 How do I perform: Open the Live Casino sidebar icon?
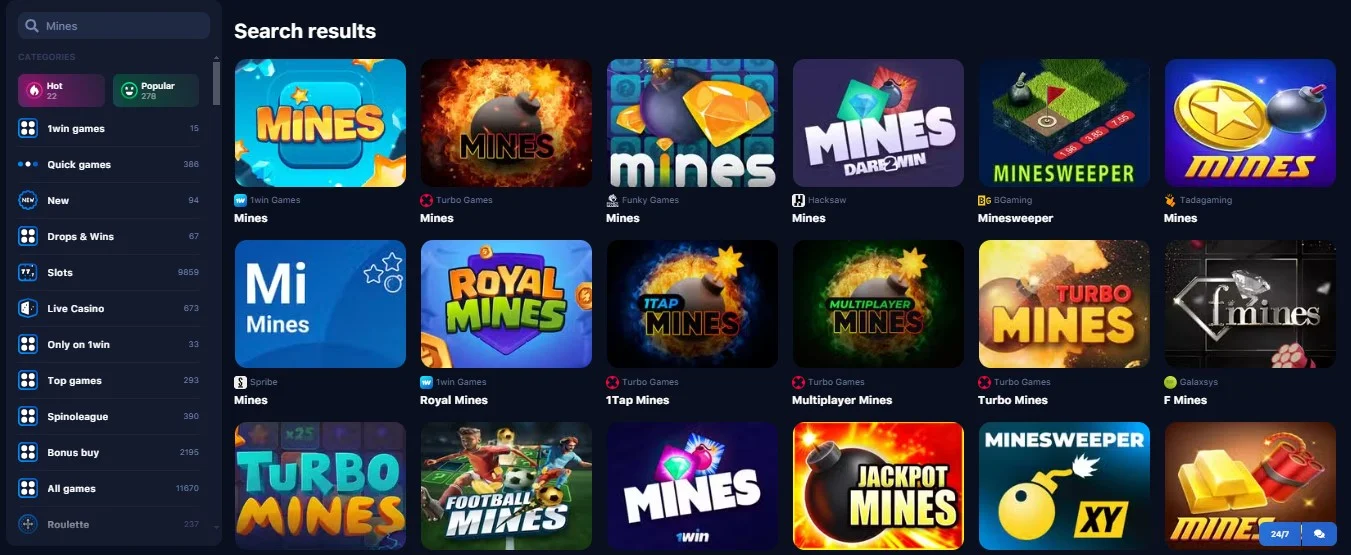click(28, 308)
